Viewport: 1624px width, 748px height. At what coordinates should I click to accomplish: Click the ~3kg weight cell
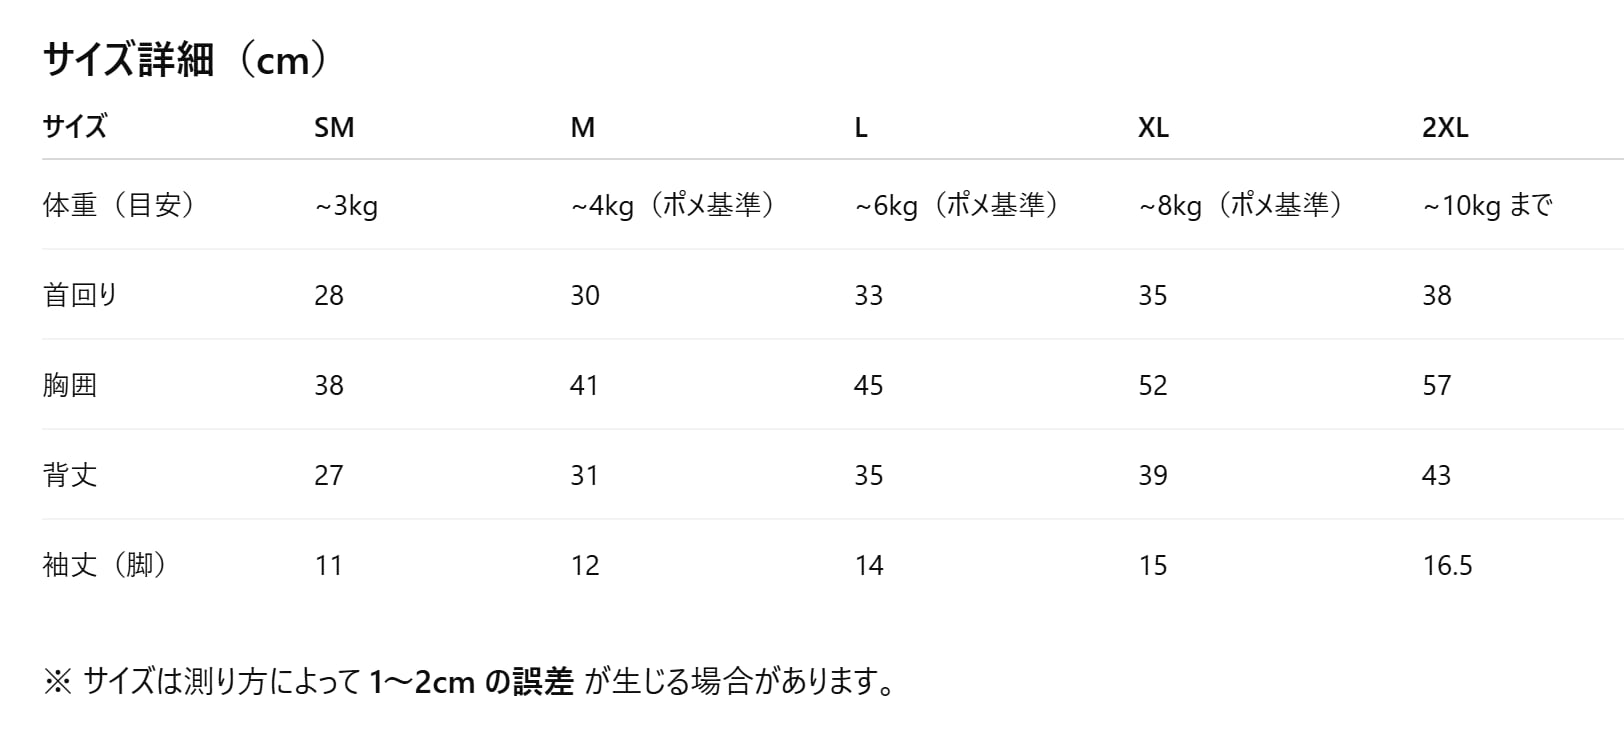tap(346, 206)
